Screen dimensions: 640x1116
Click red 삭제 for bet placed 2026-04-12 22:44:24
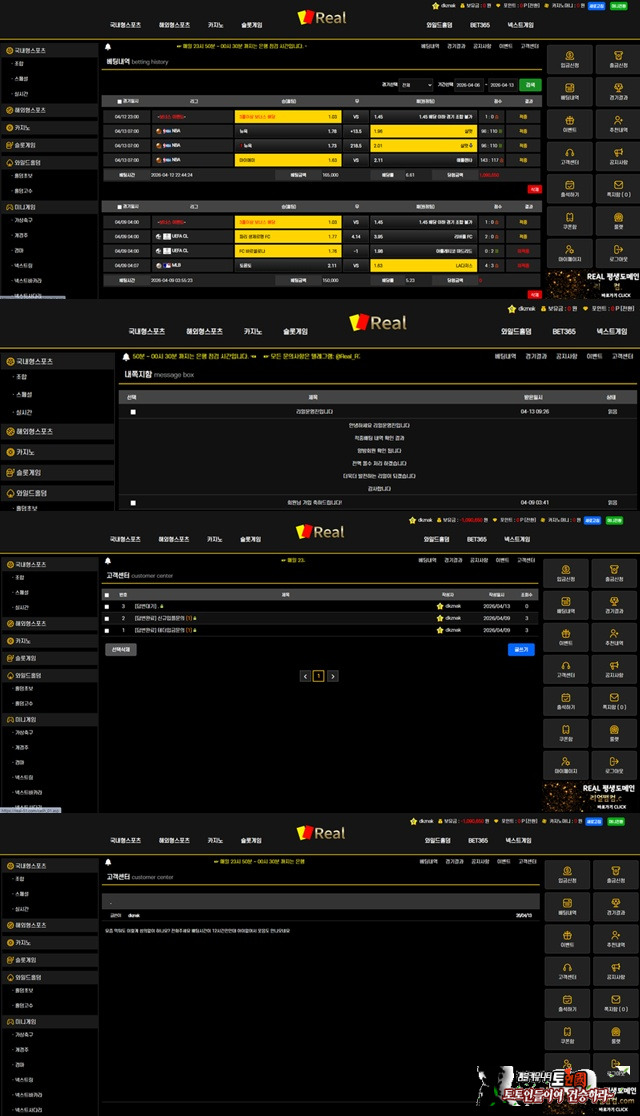point(535,189)
